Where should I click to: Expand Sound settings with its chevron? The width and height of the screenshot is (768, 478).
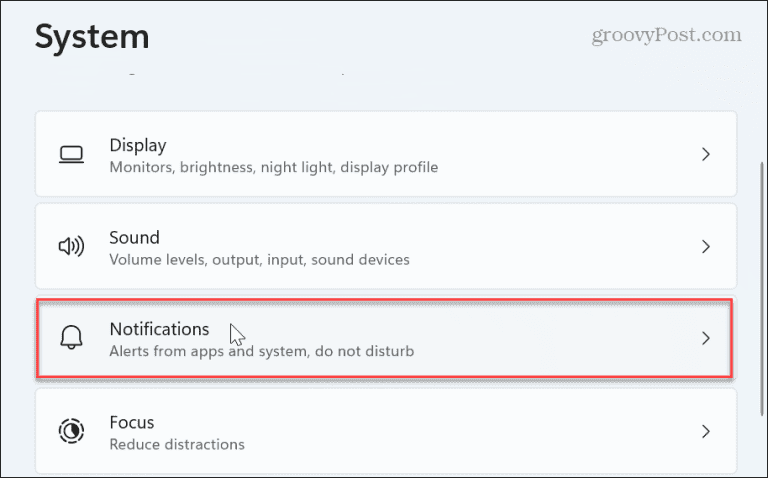[706, 246]
